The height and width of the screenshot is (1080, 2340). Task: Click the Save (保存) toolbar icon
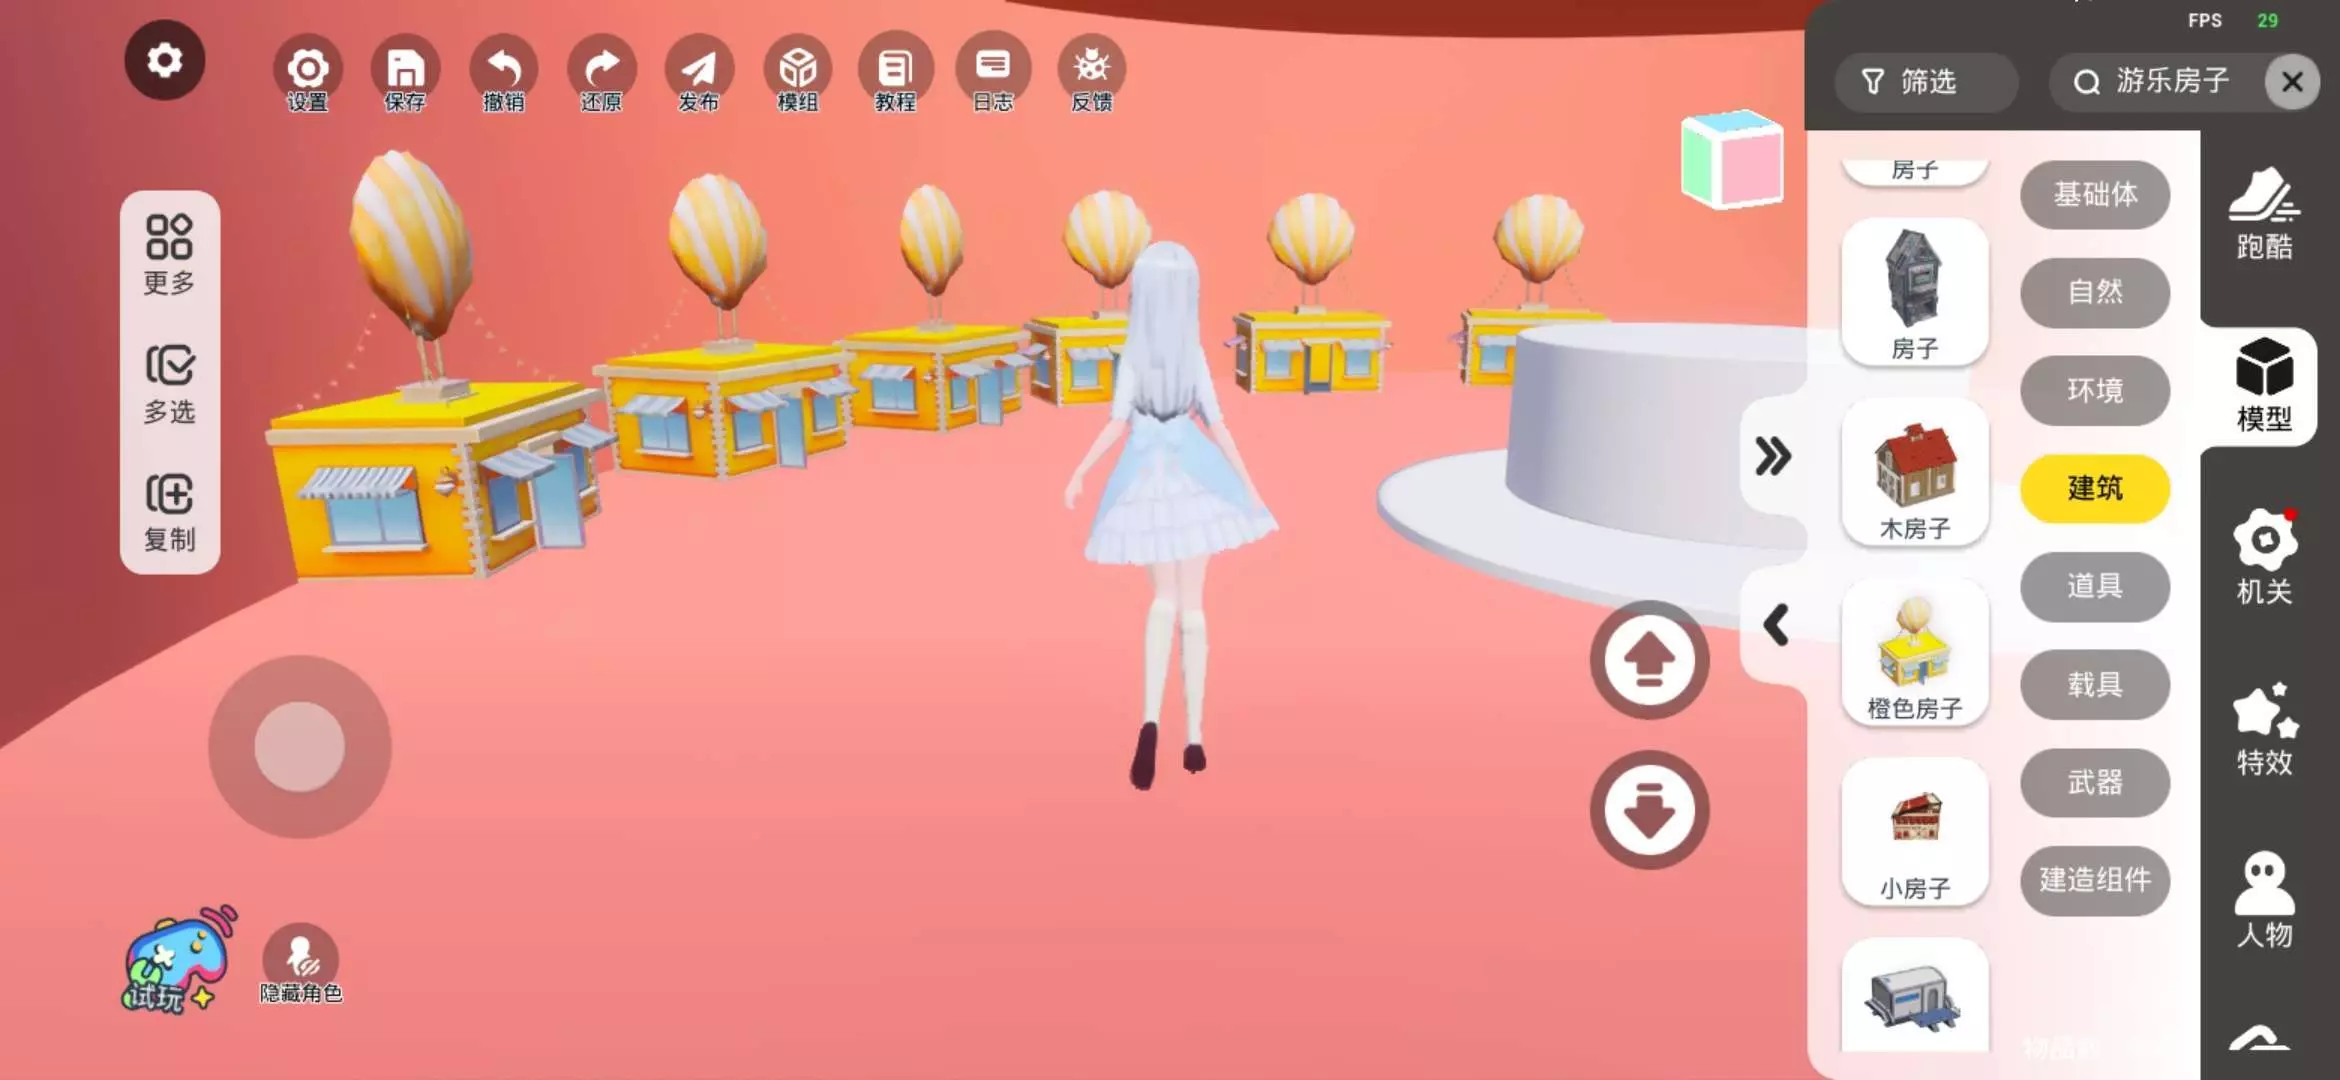click(x=405, y=75)
